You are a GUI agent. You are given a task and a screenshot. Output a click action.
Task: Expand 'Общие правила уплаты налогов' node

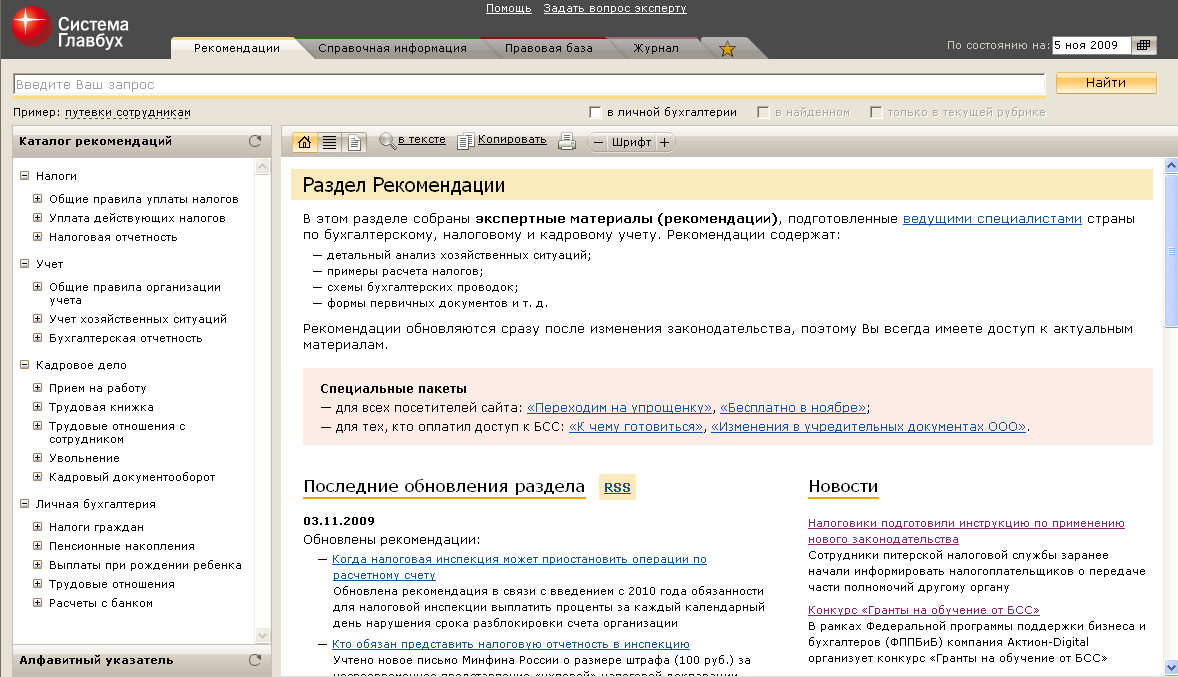38,198
